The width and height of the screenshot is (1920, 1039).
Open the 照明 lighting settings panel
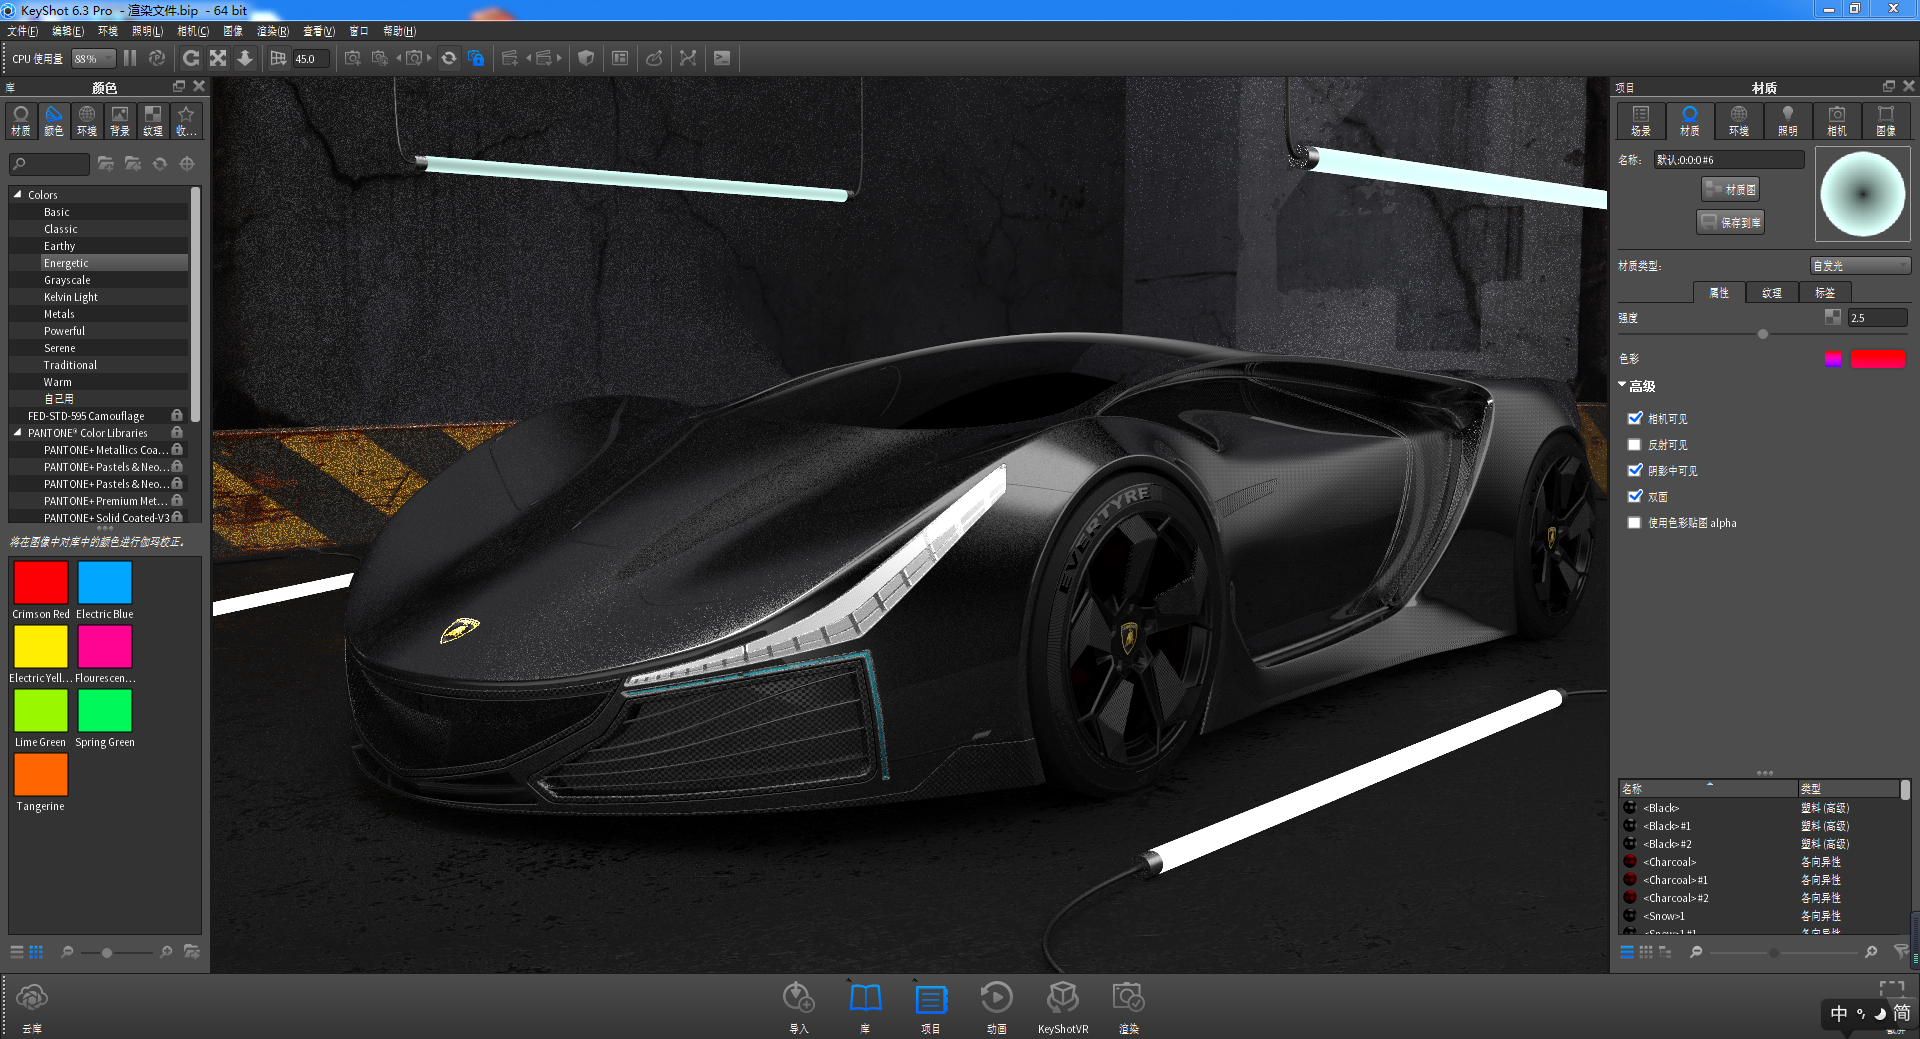[1788, 121]
